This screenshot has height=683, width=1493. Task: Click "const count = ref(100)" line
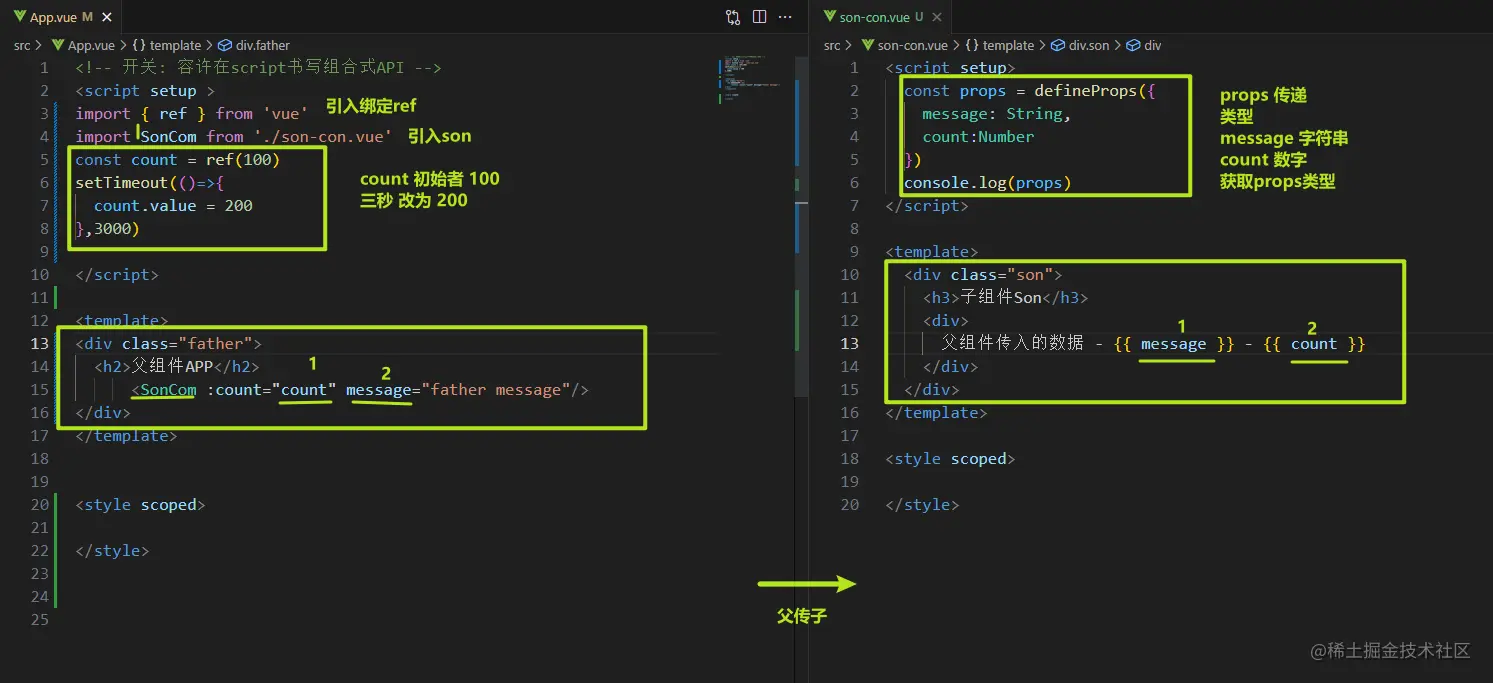coord(177,159)
